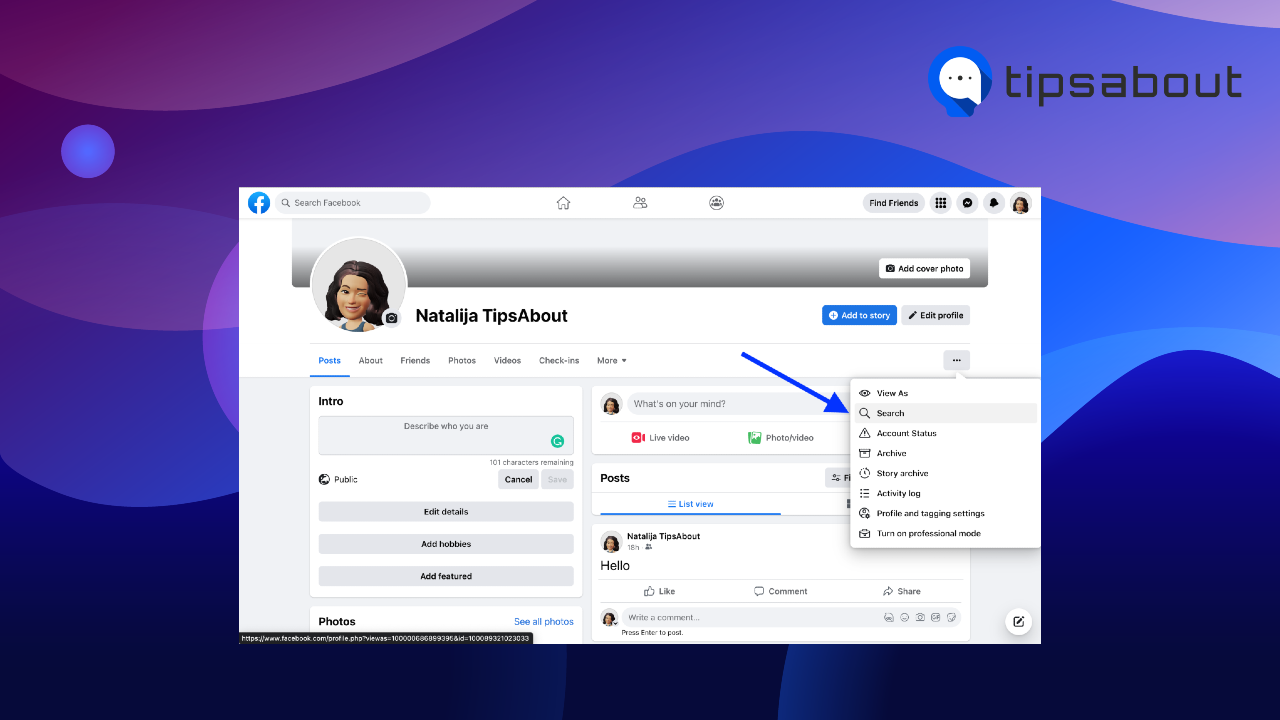Click the emoji icon in comment box
This screenshot has height=720, width=1280.
[x=904, y=618]
